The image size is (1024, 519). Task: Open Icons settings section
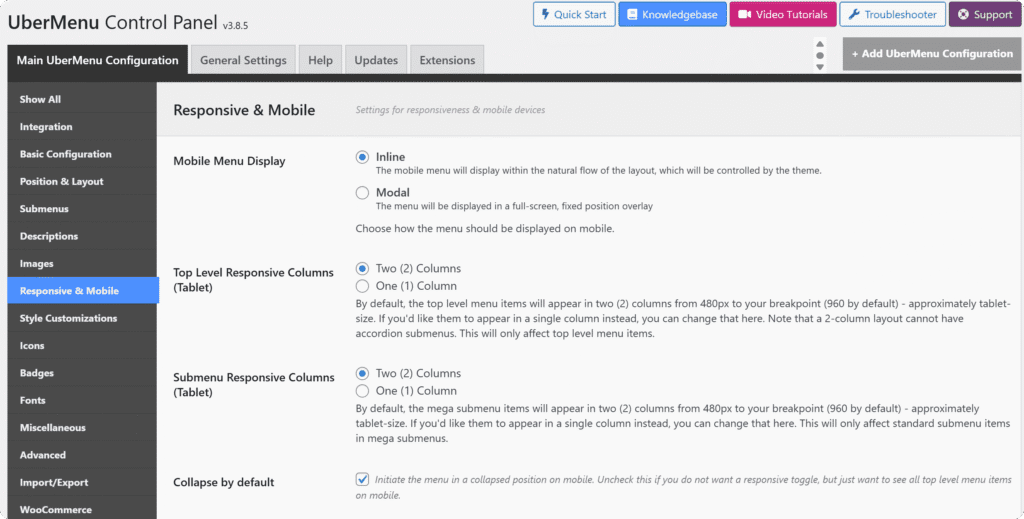(82, 346)
